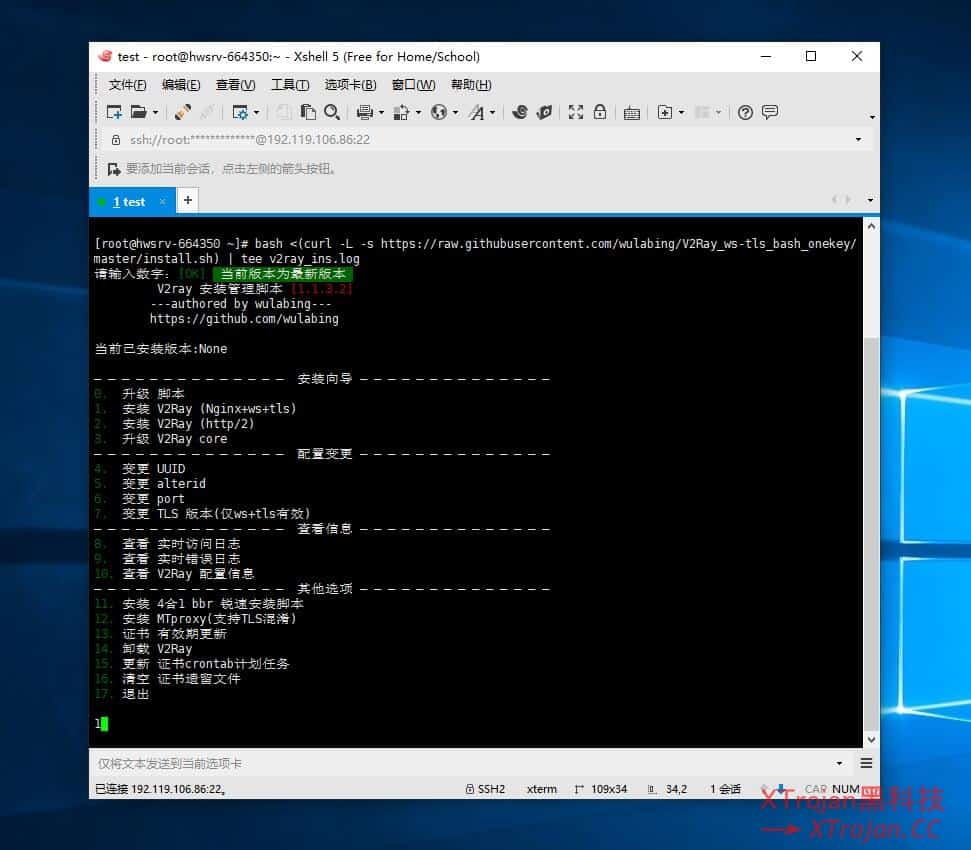Expand the Open Session dropdown arrow

point(155,113)
